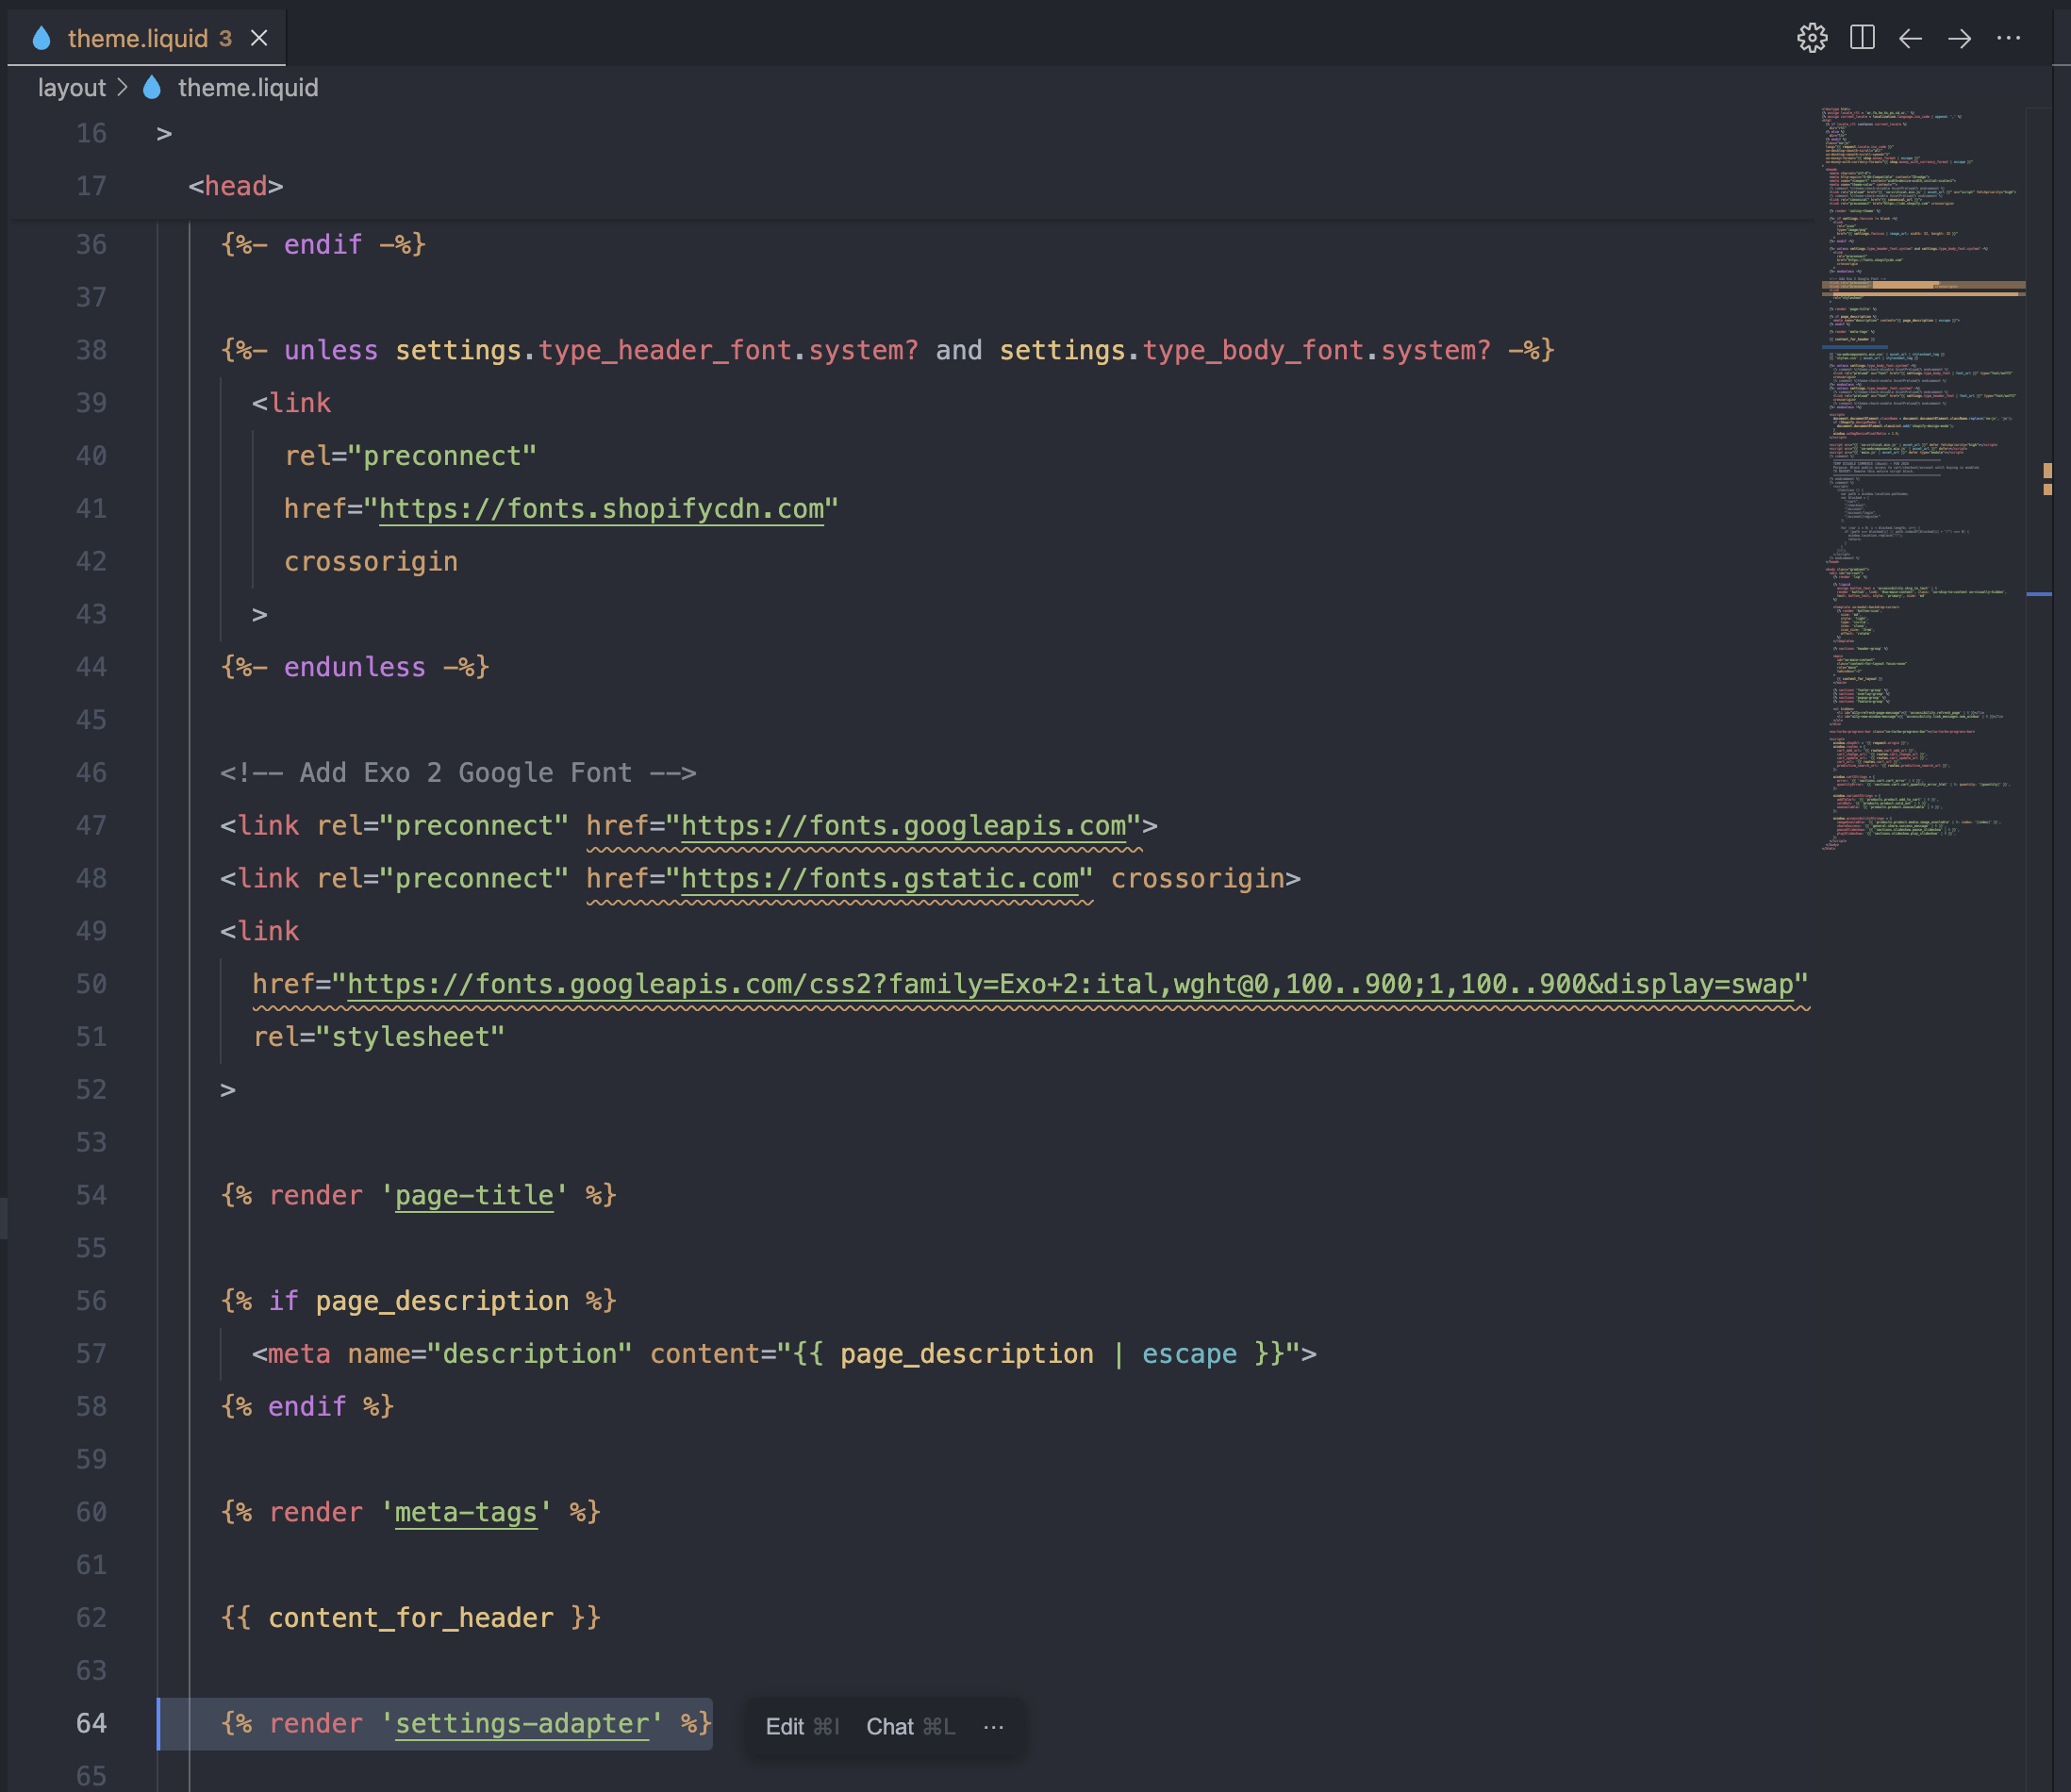Viewport: 2071px width, 1792px height.
Task: Navigate back using the left arrow icon
Action: tap(1911, 38)
